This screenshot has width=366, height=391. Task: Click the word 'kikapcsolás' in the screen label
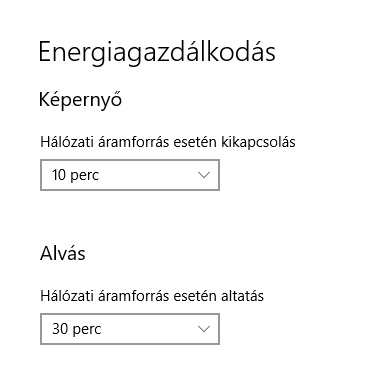pyautogui.click(x=258, y=142)
